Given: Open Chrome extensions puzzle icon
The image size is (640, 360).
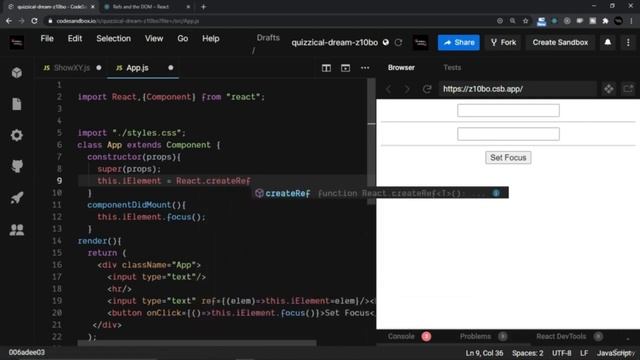Looking at the screenshot, I should tap(605, 21).
